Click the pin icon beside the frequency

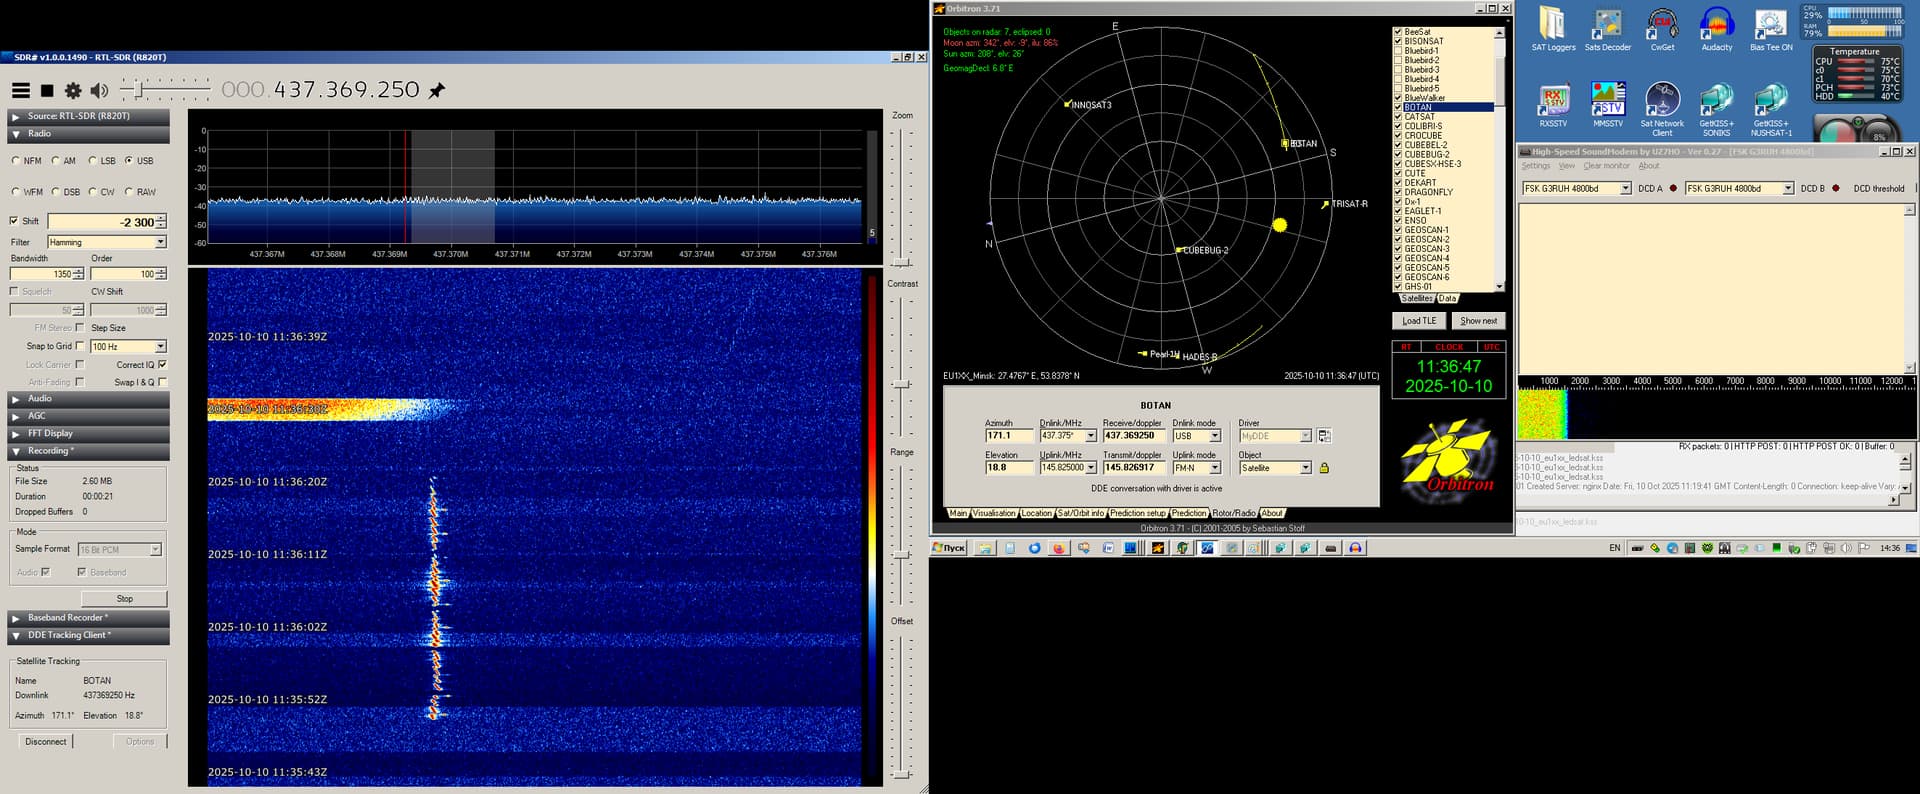(x=437, y=91)
